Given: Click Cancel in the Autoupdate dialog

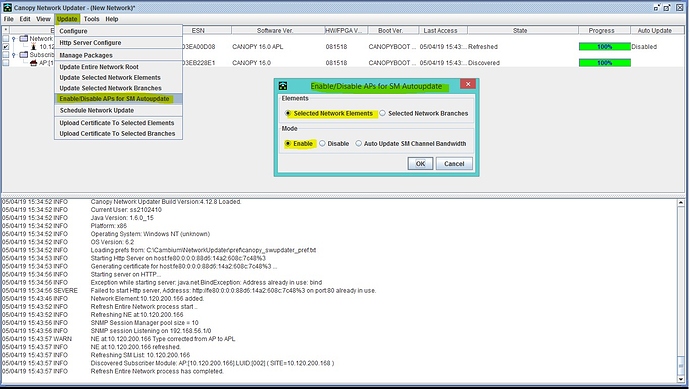Looking at the screenshot, I should 454,164.
